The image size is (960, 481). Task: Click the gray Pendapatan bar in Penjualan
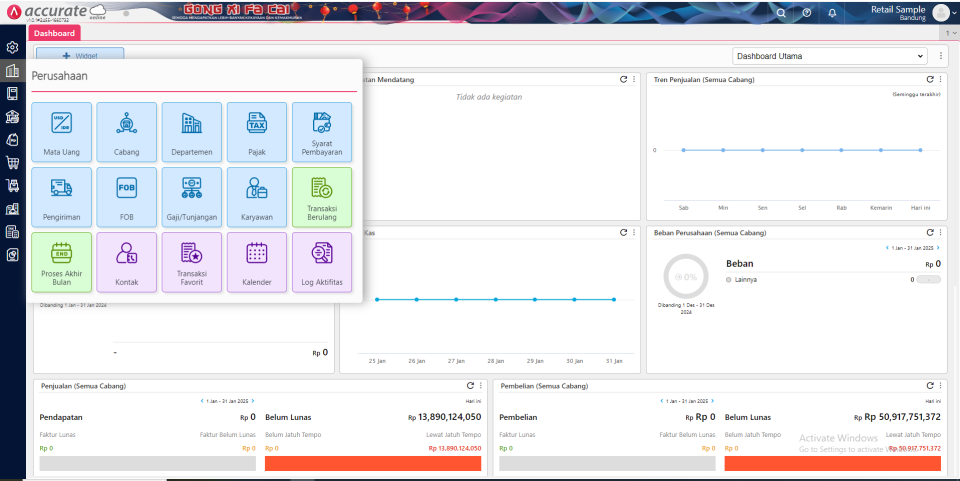[x=148, y=464]
